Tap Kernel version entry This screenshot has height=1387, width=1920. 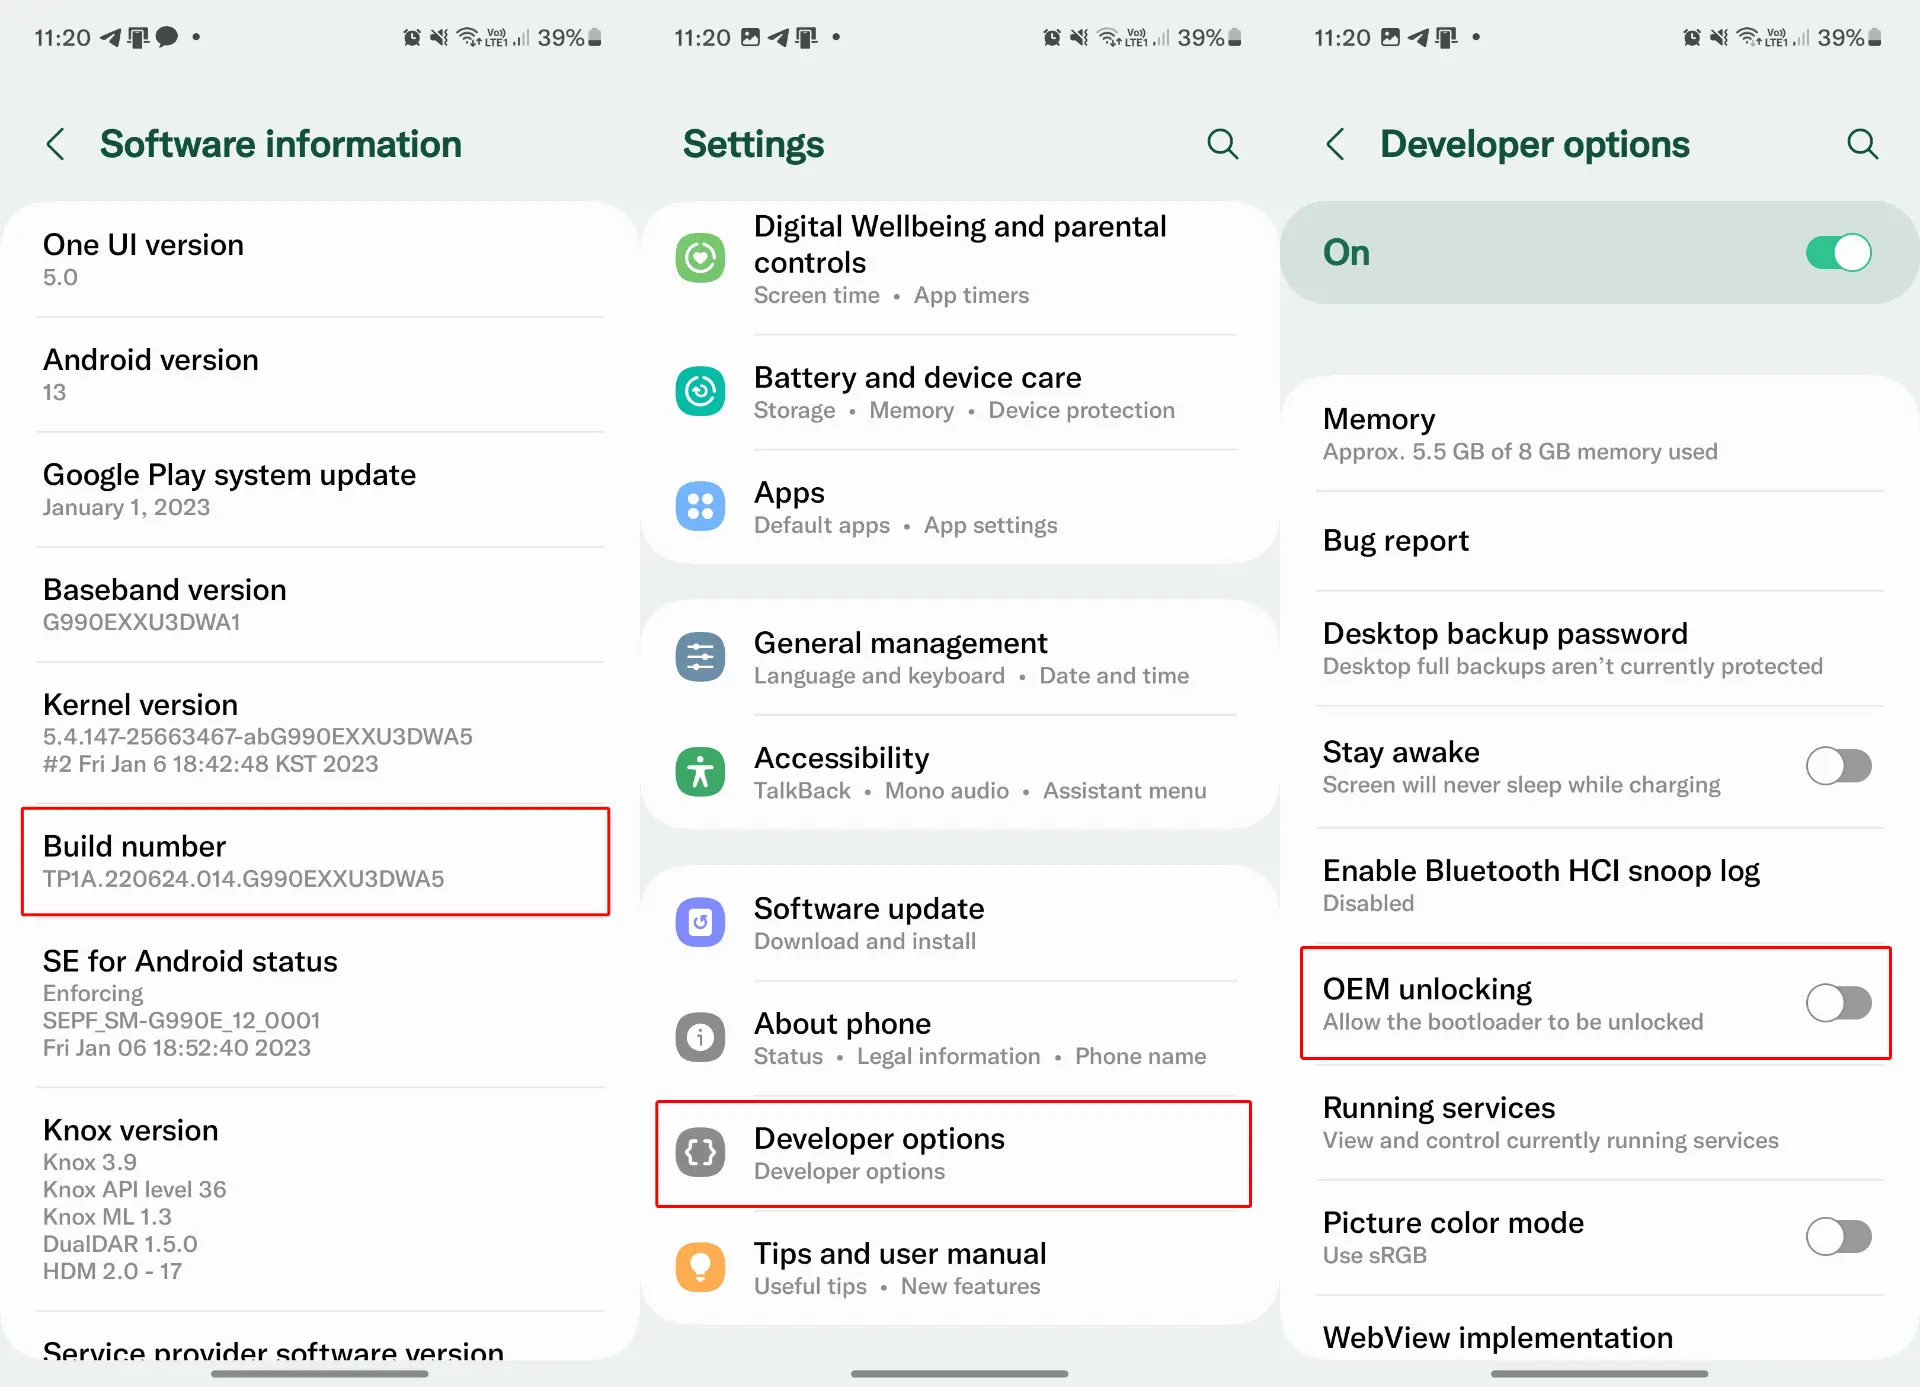click(319, 733)
